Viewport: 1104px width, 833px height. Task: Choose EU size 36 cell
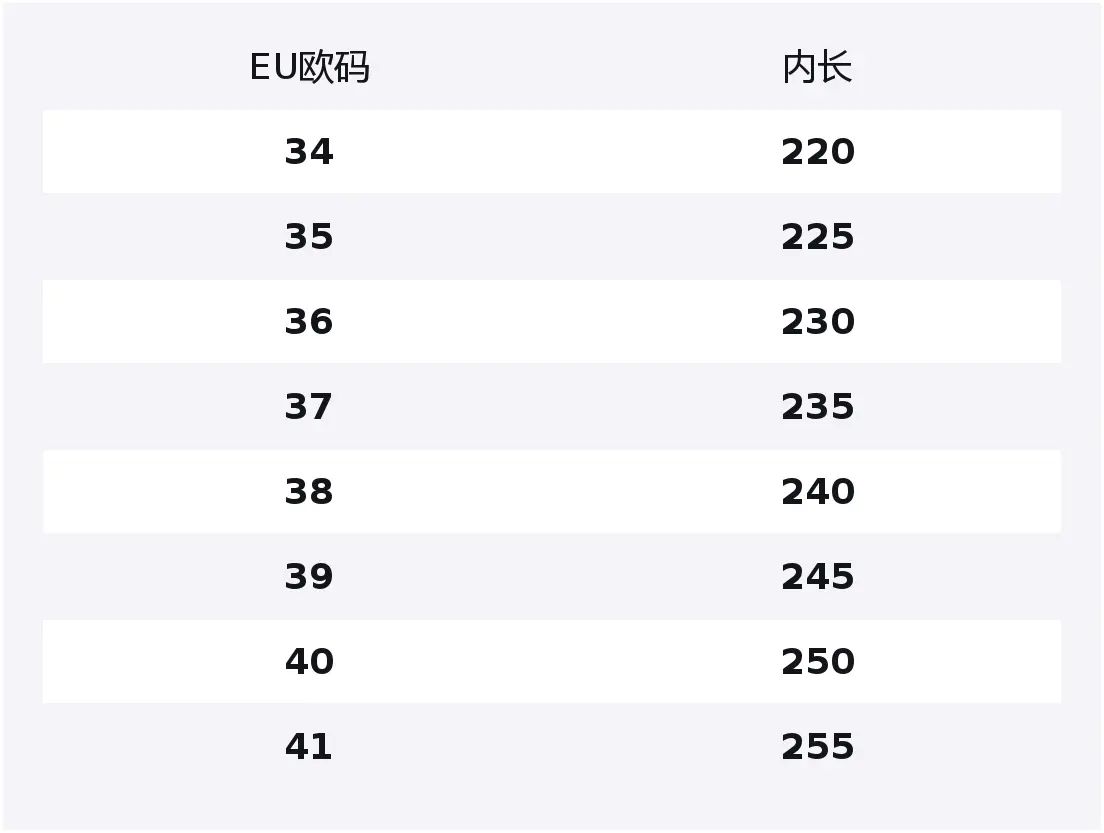click(309, 322)
